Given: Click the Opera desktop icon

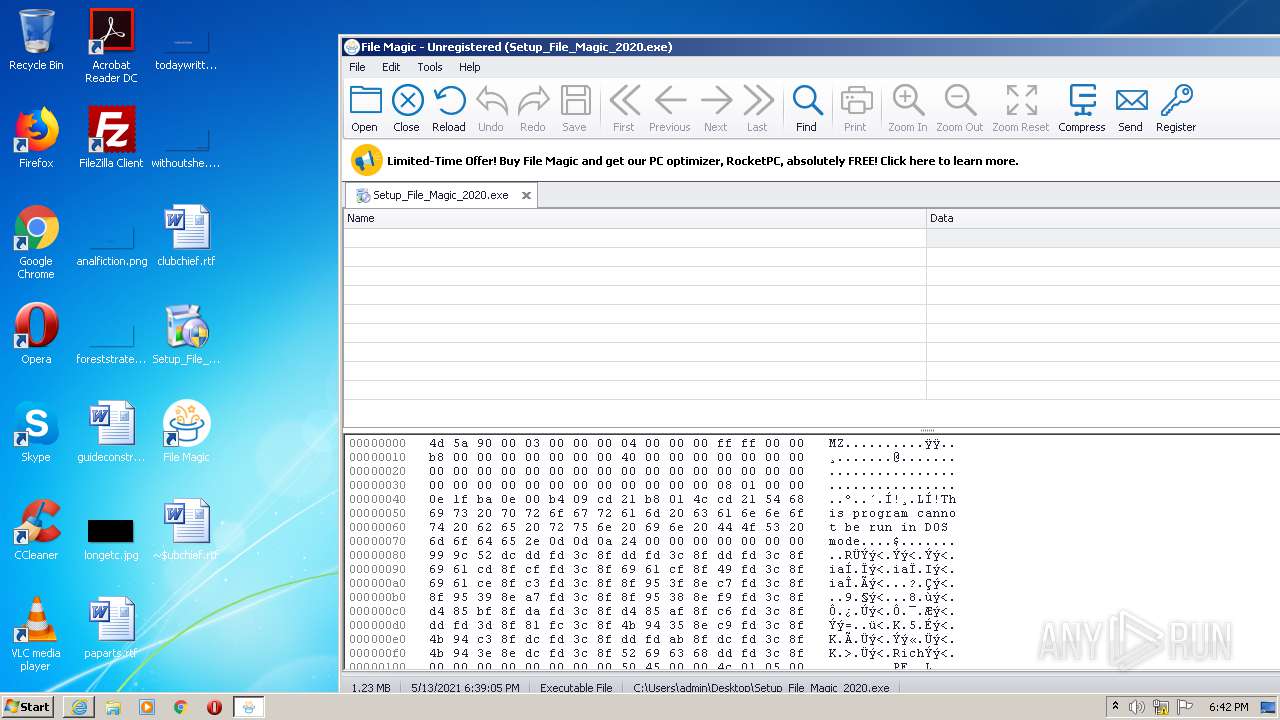Looking at the screenshot, I should [36, 334].
